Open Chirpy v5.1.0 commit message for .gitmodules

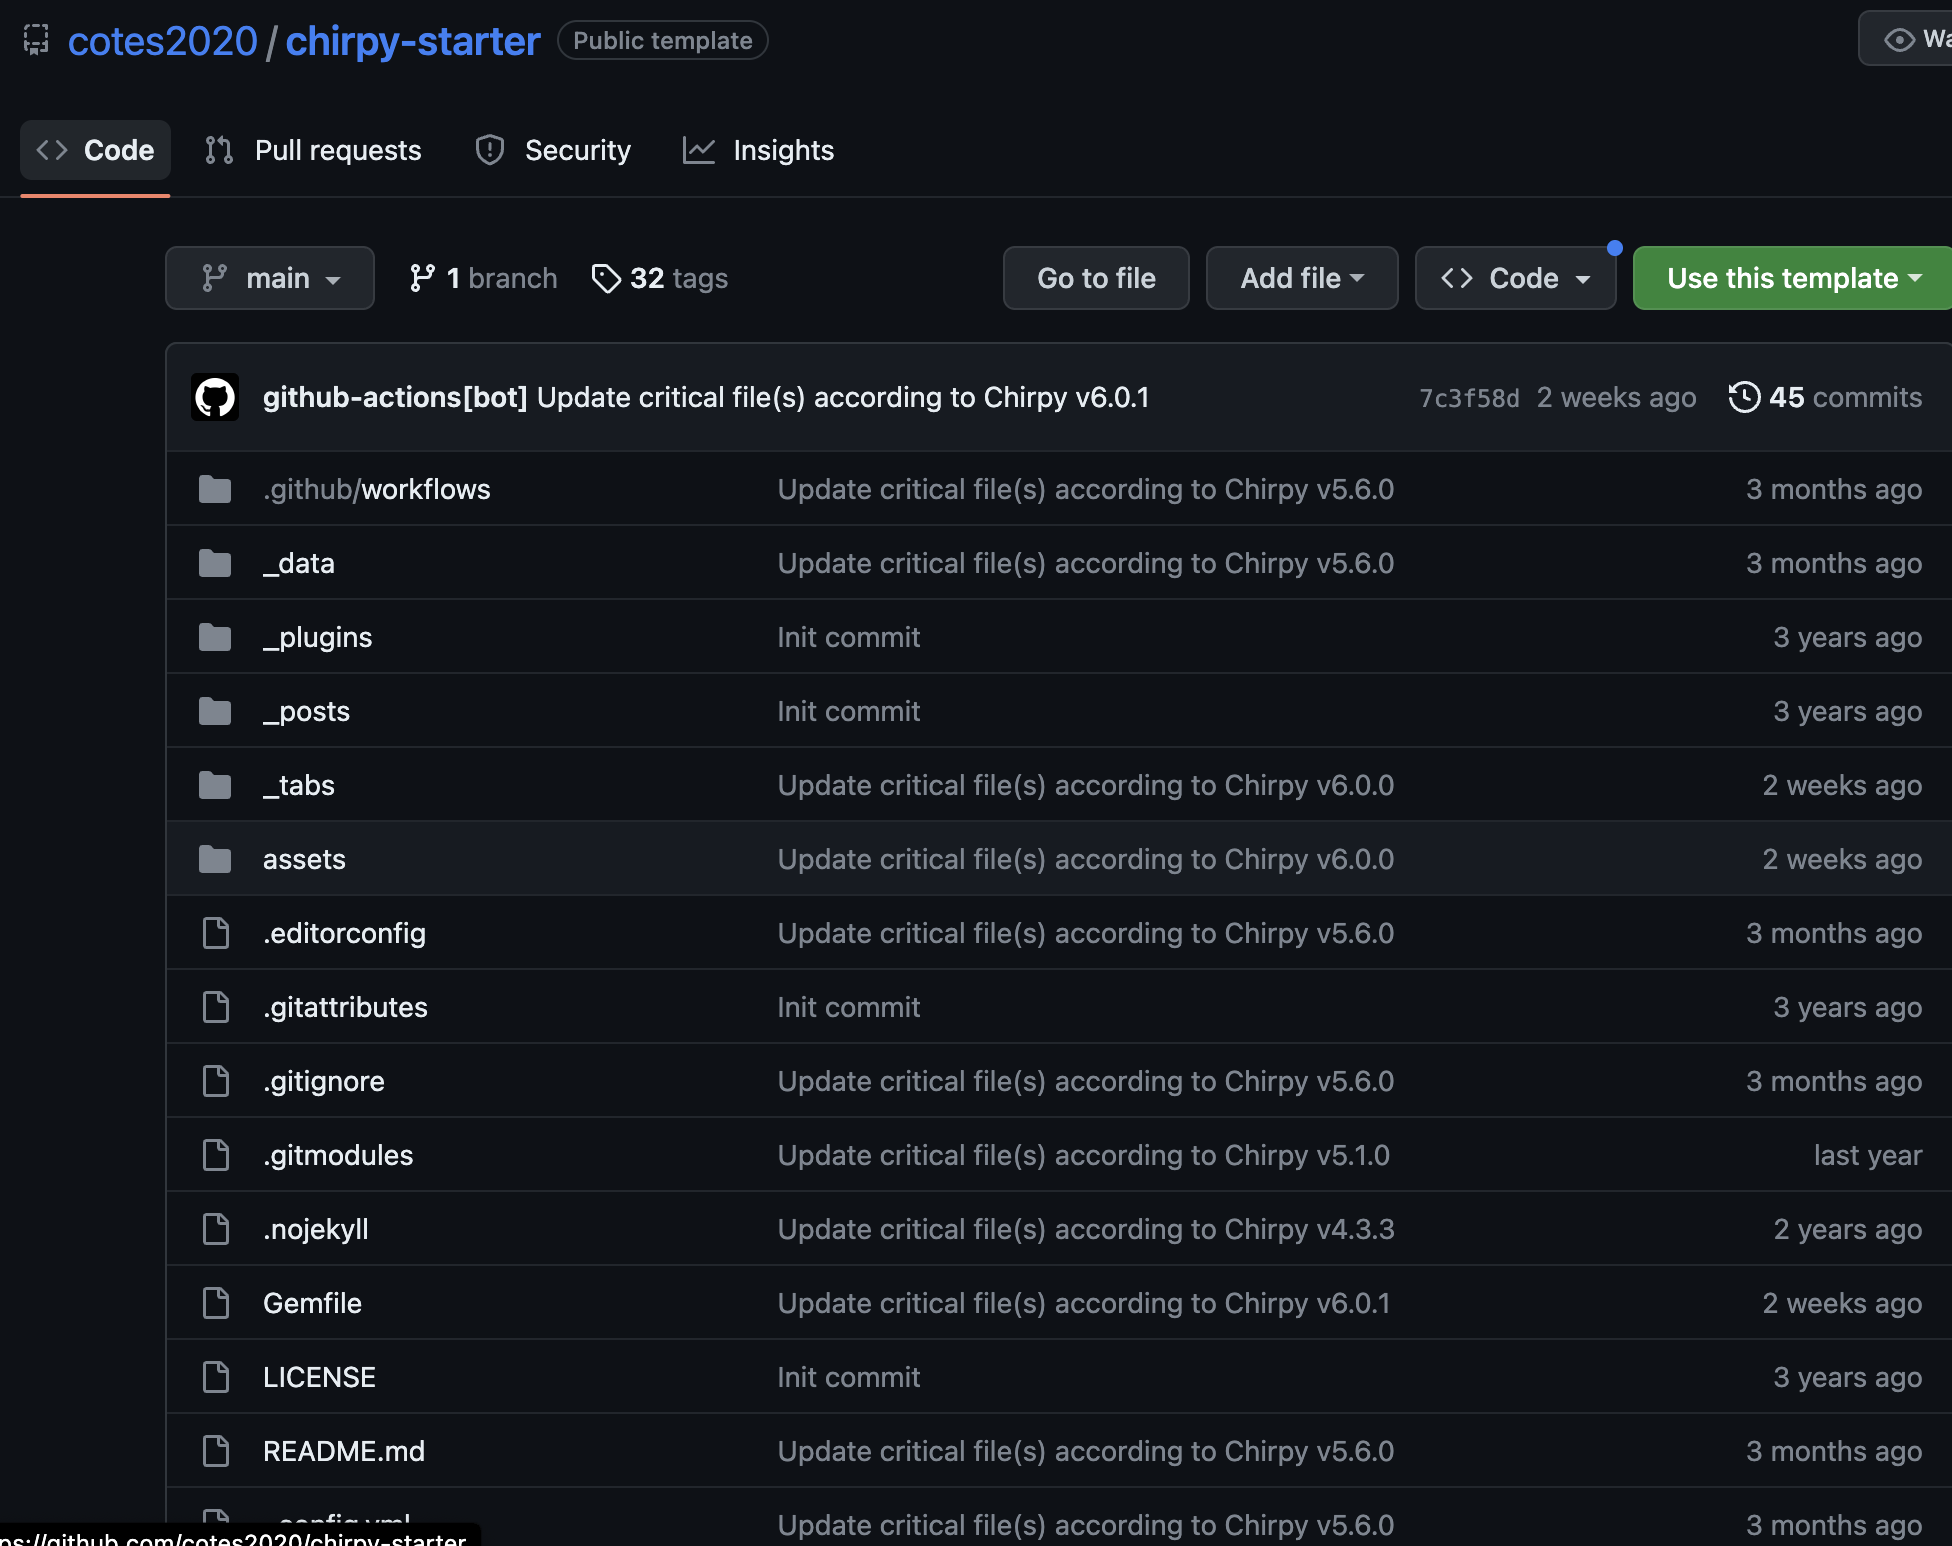[1084, 1155]
